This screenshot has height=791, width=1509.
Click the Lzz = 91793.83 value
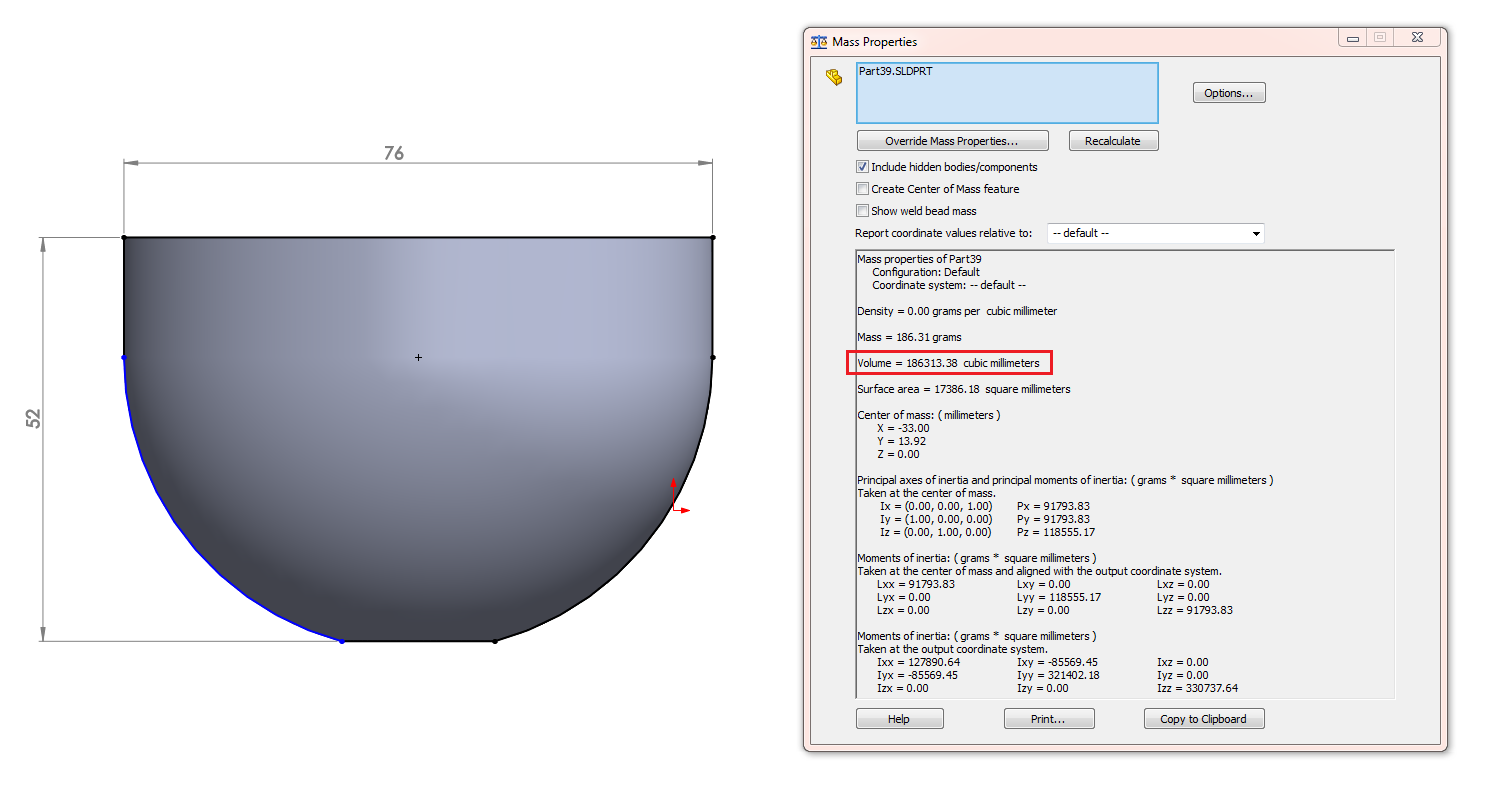click(1195, 610)
